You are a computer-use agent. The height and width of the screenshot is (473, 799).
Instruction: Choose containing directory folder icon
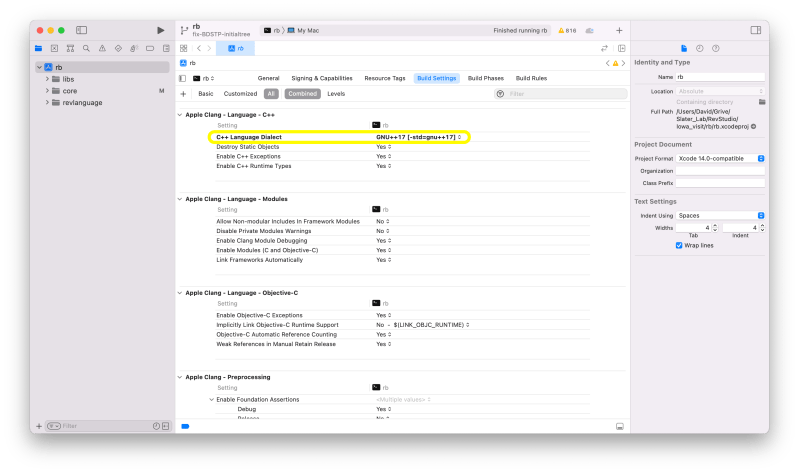[762, 102]
